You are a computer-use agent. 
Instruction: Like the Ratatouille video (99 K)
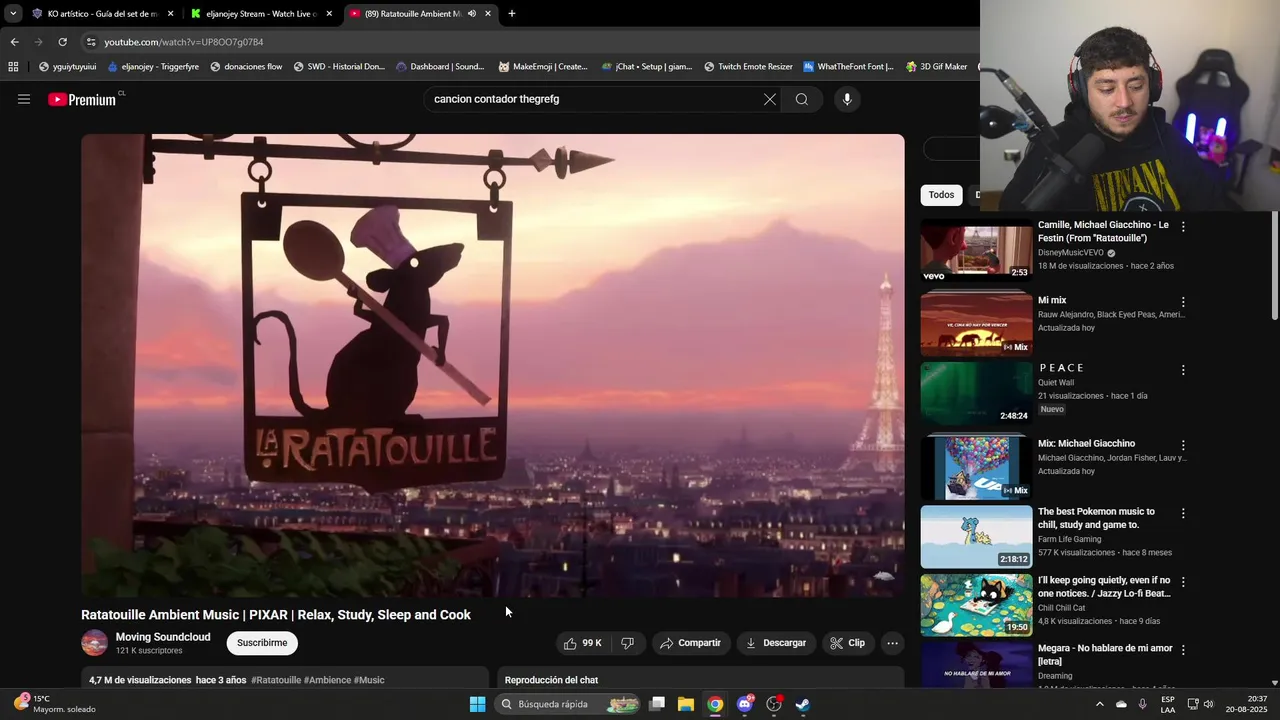tap(583, 643)
